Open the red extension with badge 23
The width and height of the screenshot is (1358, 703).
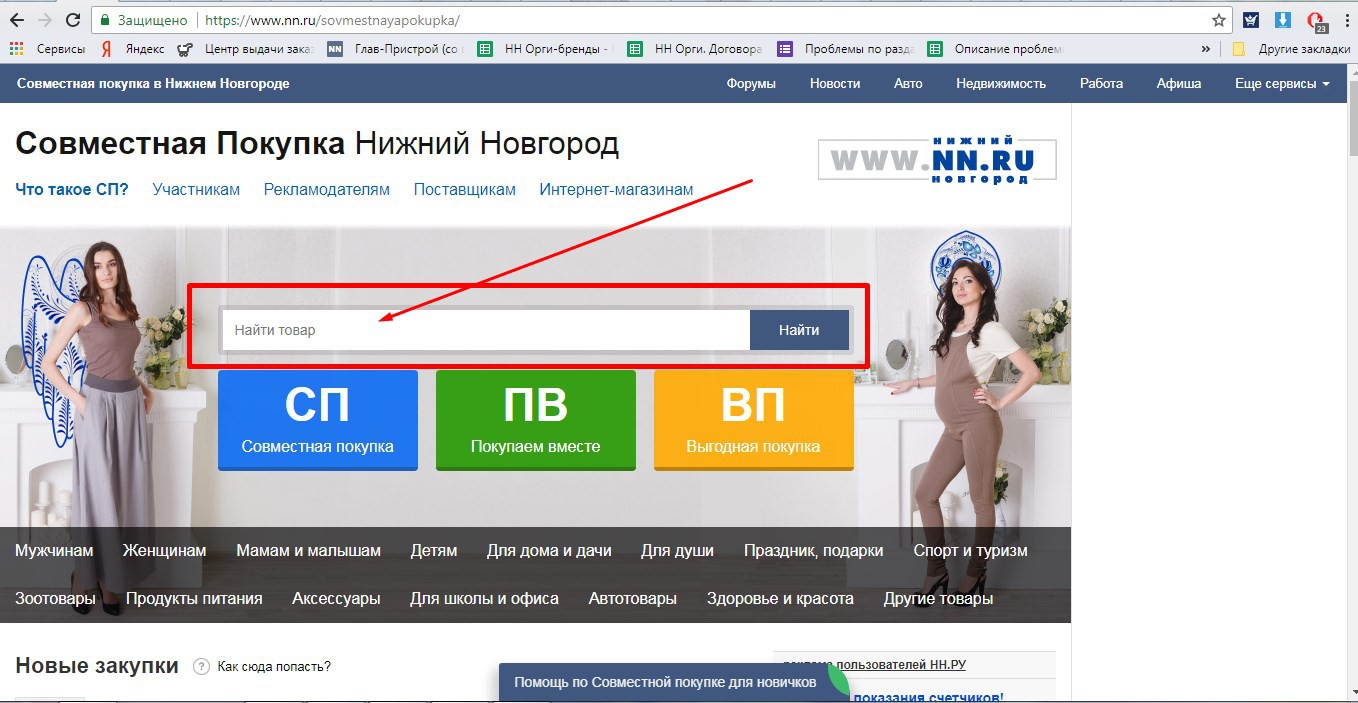pos(1313,19)
